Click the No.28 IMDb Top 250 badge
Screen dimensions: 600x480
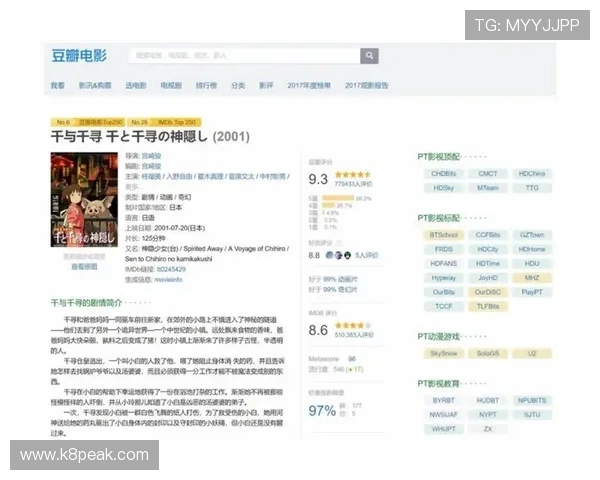click(164, 122)
